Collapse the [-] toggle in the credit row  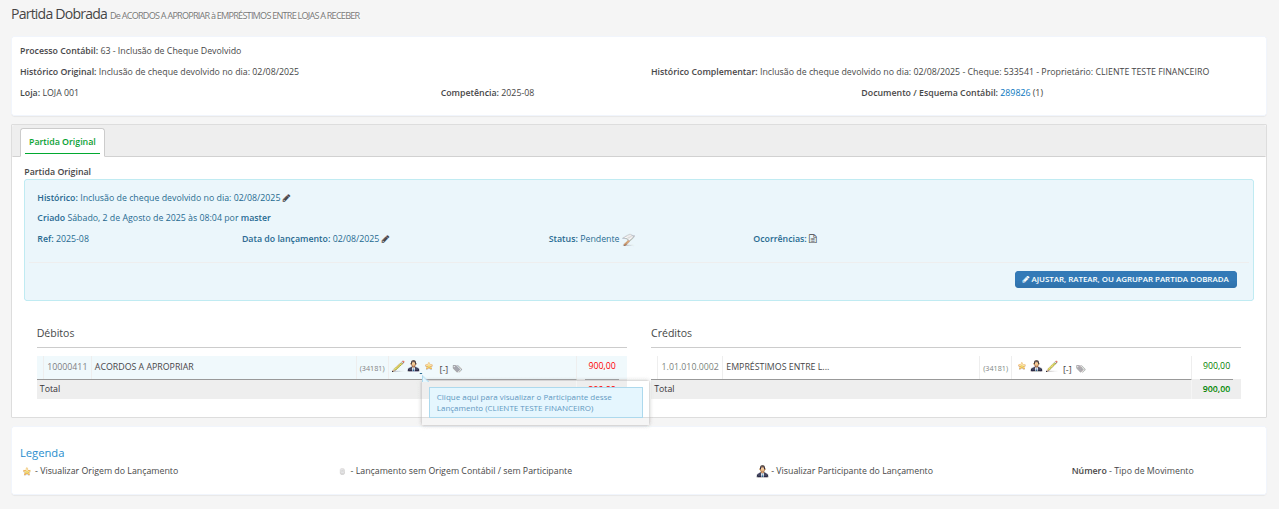point(1067,369)
